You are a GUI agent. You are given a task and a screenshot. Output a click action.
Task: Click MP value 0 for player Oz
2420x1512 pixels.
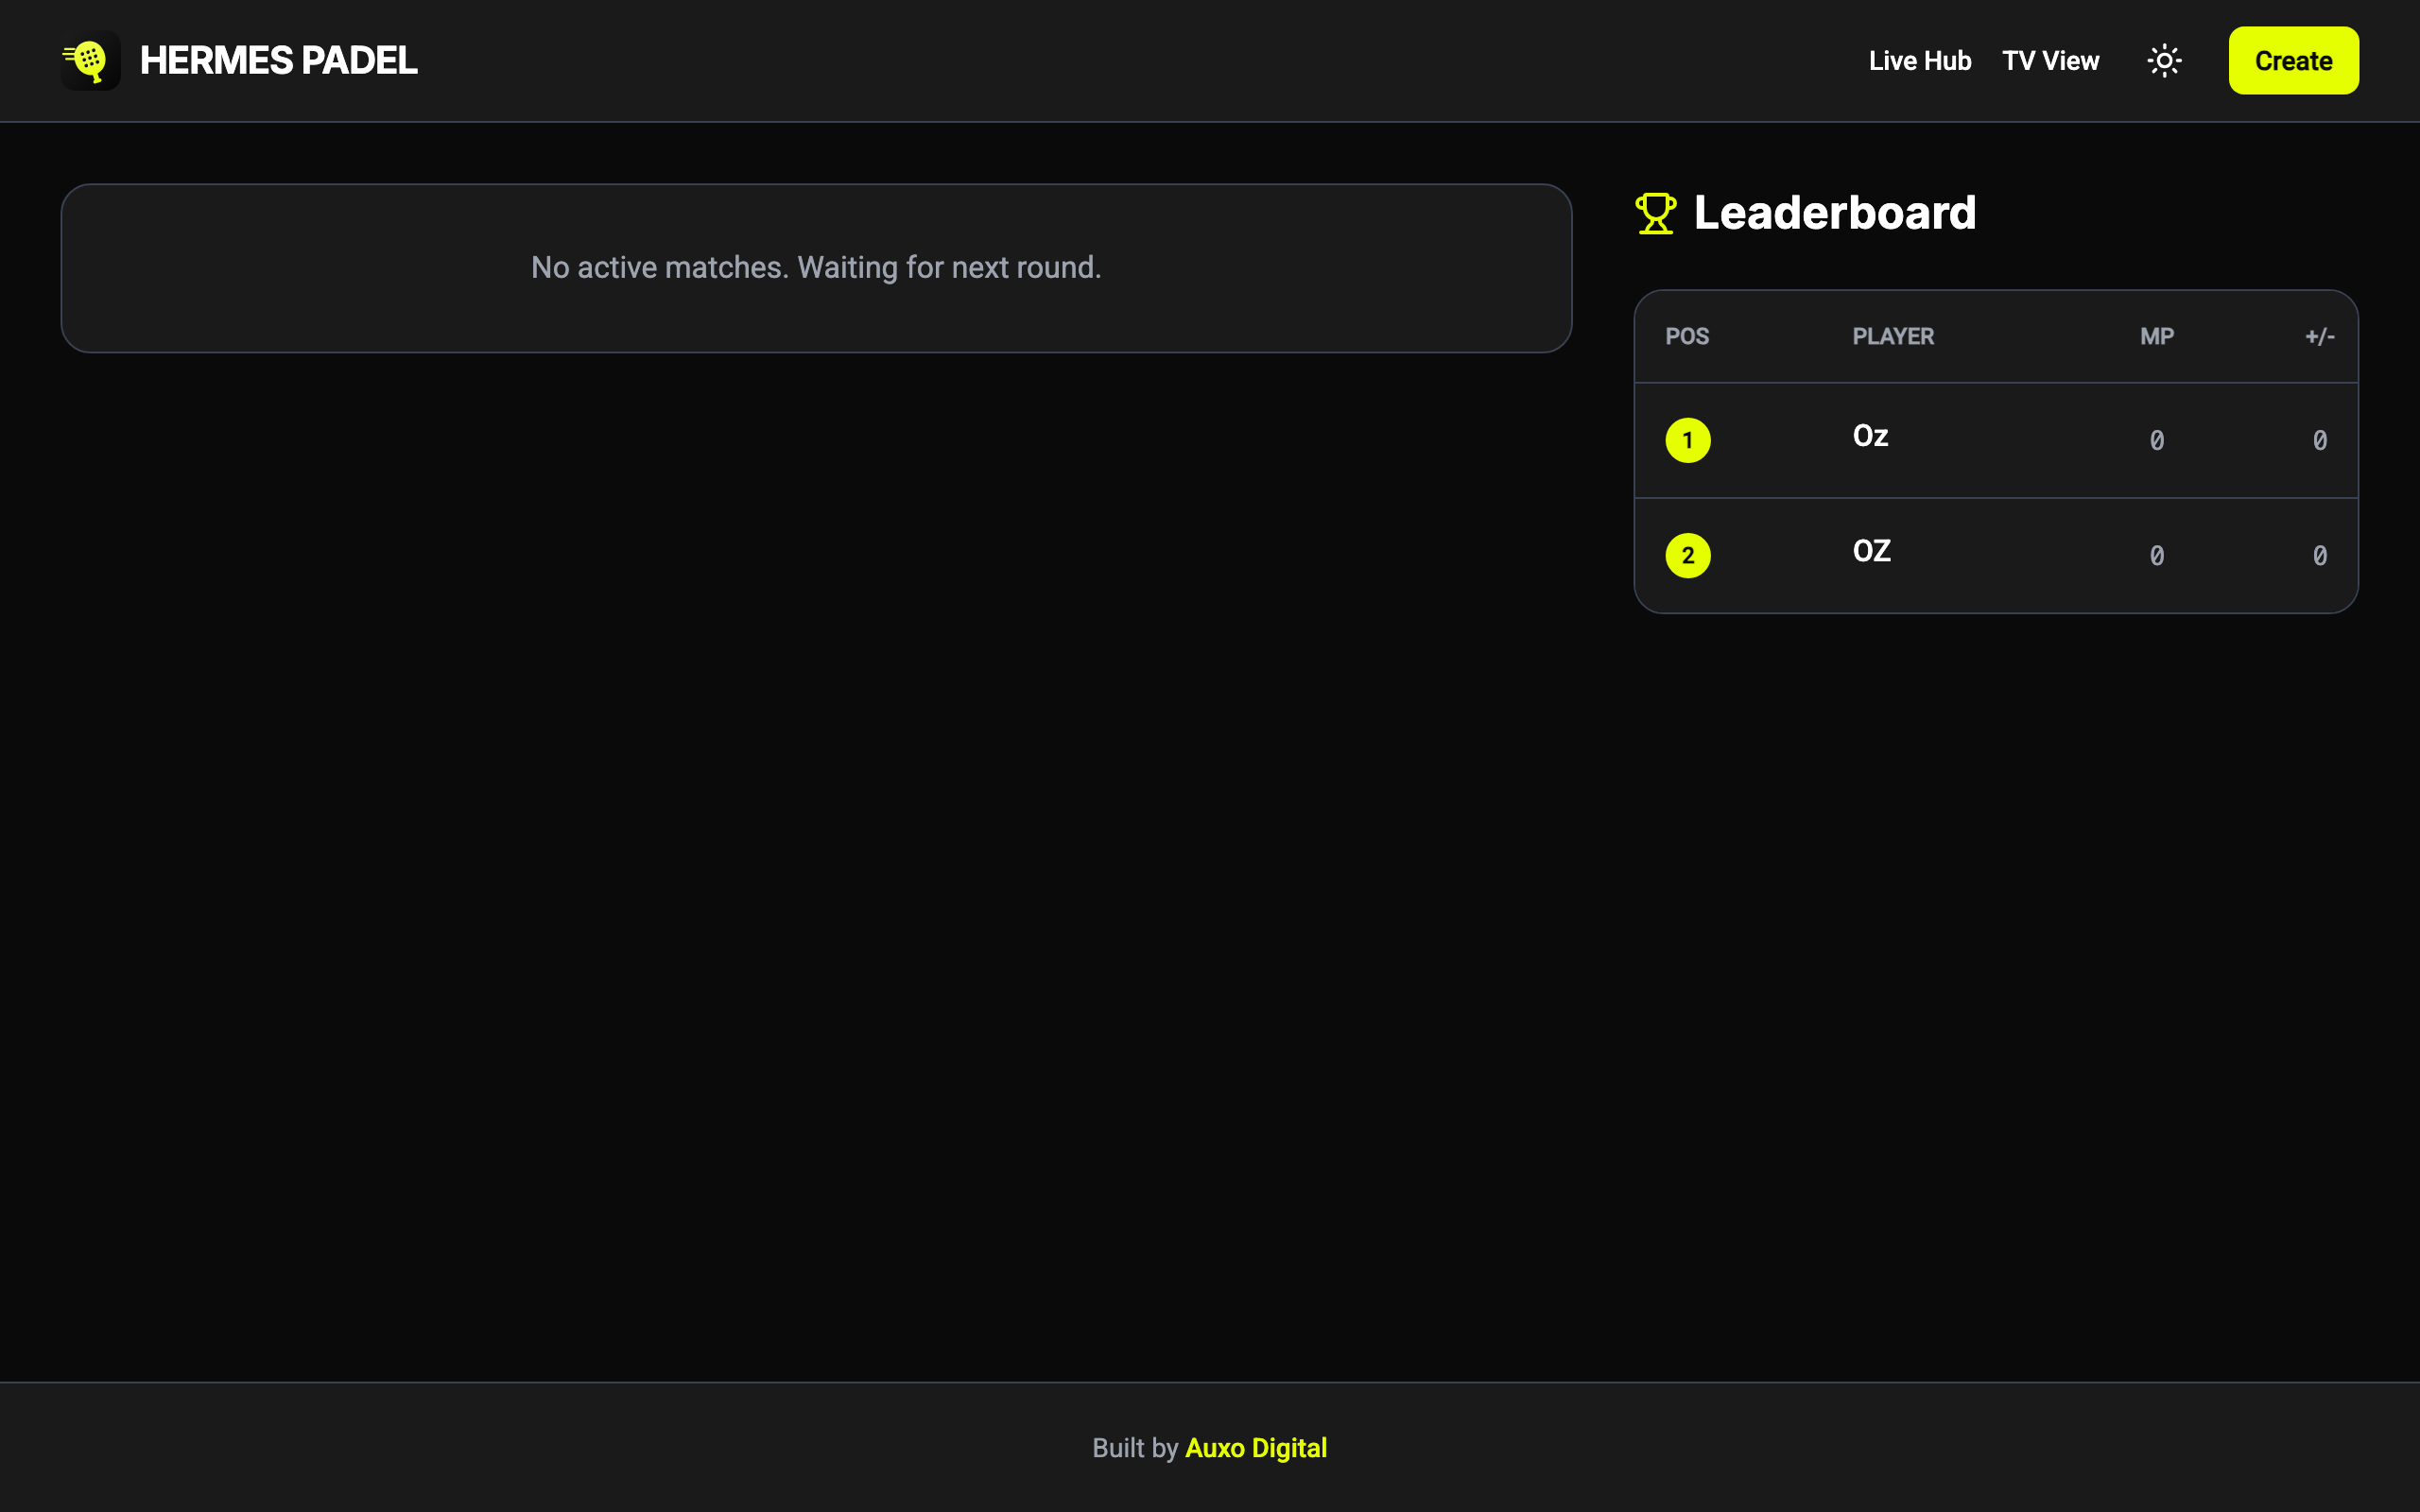point(2157,440)
